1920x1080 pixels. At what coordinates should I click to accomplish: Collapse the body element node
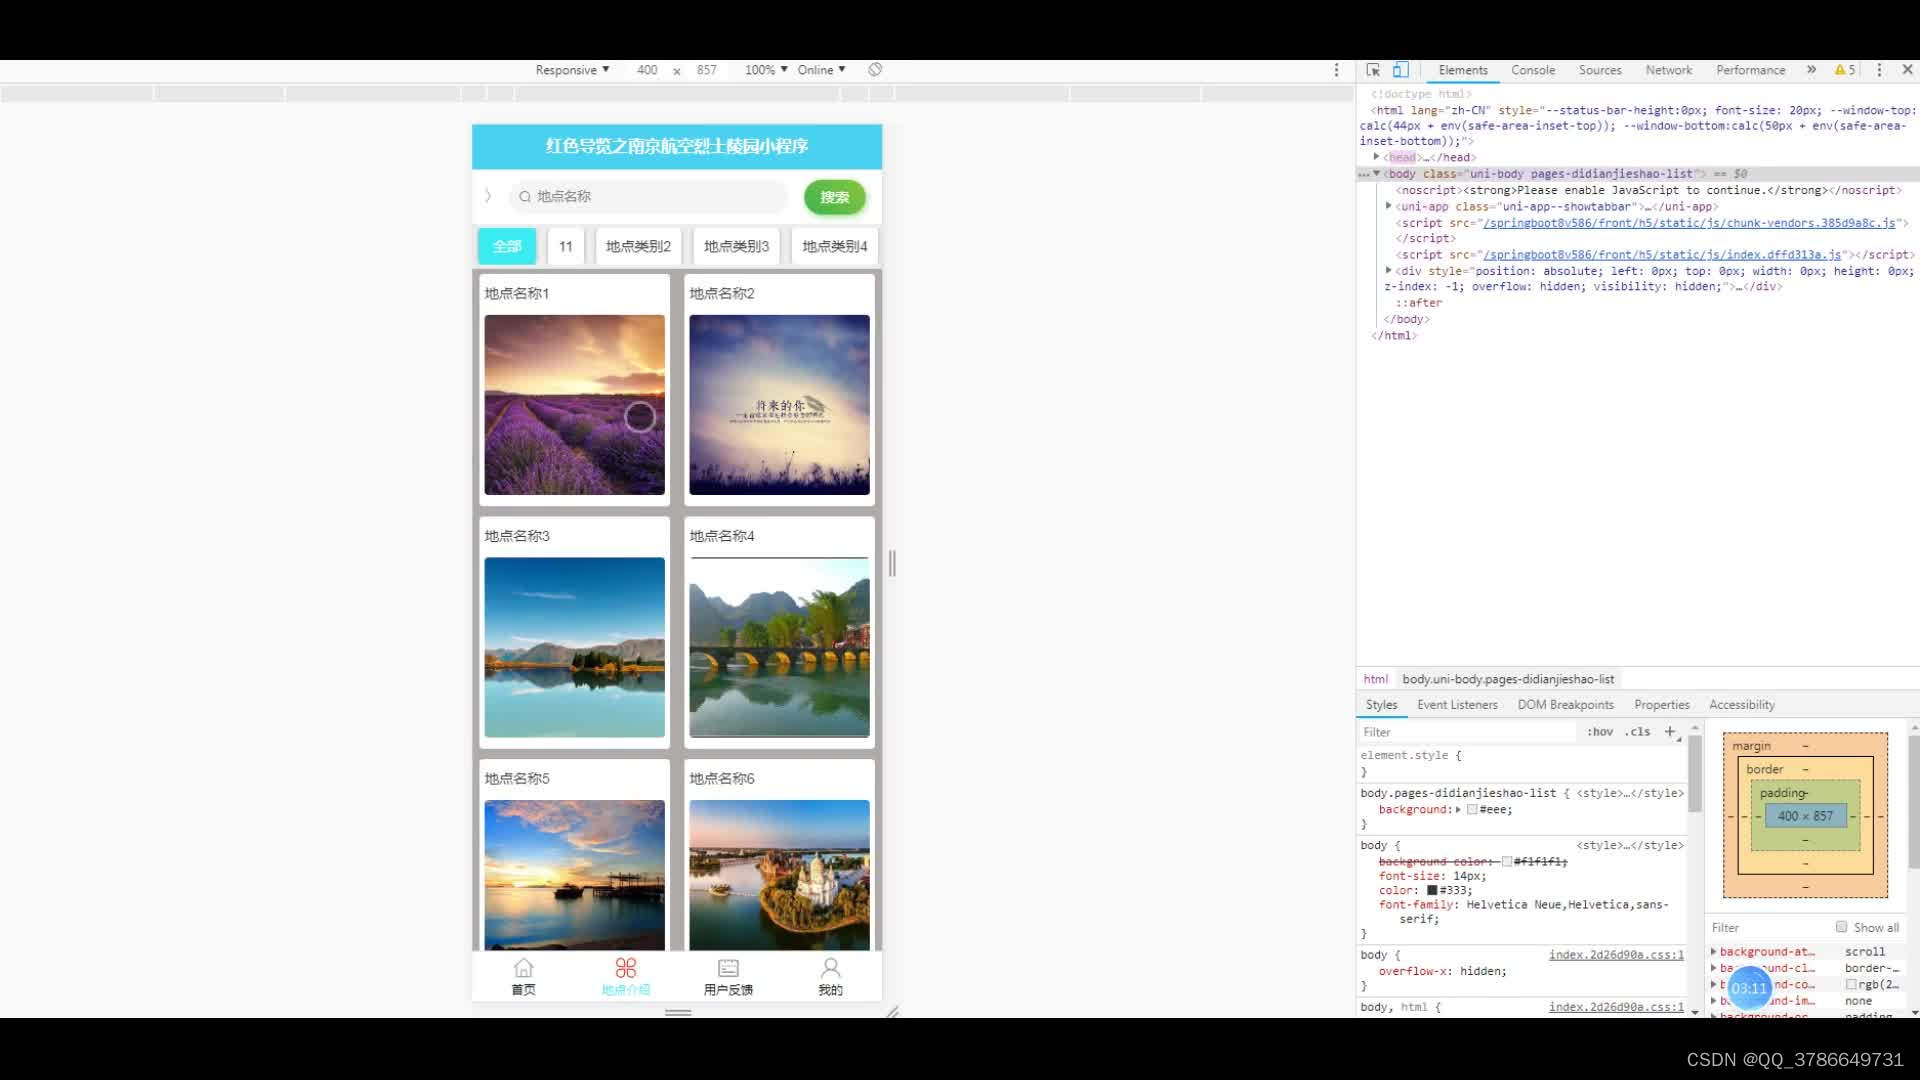pyautogui.click(x=1377, y=173)
